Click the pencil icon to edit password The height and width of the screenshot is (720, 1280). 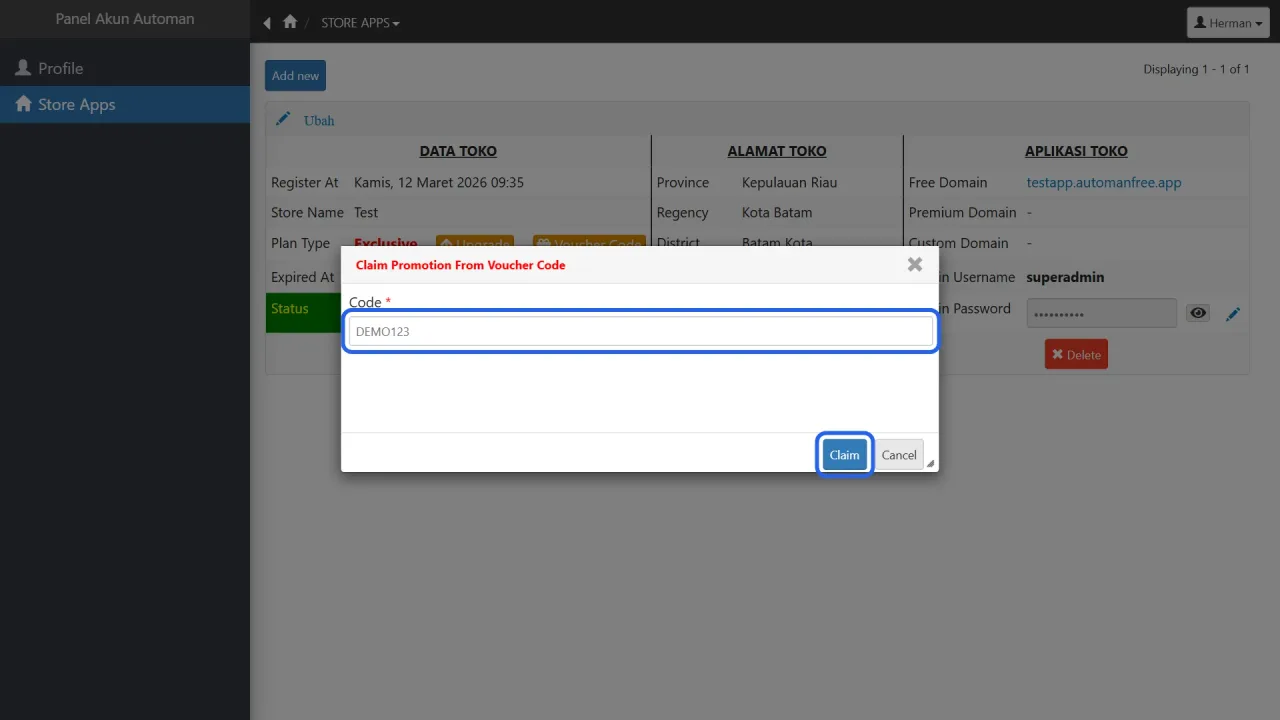point(1233,314)
